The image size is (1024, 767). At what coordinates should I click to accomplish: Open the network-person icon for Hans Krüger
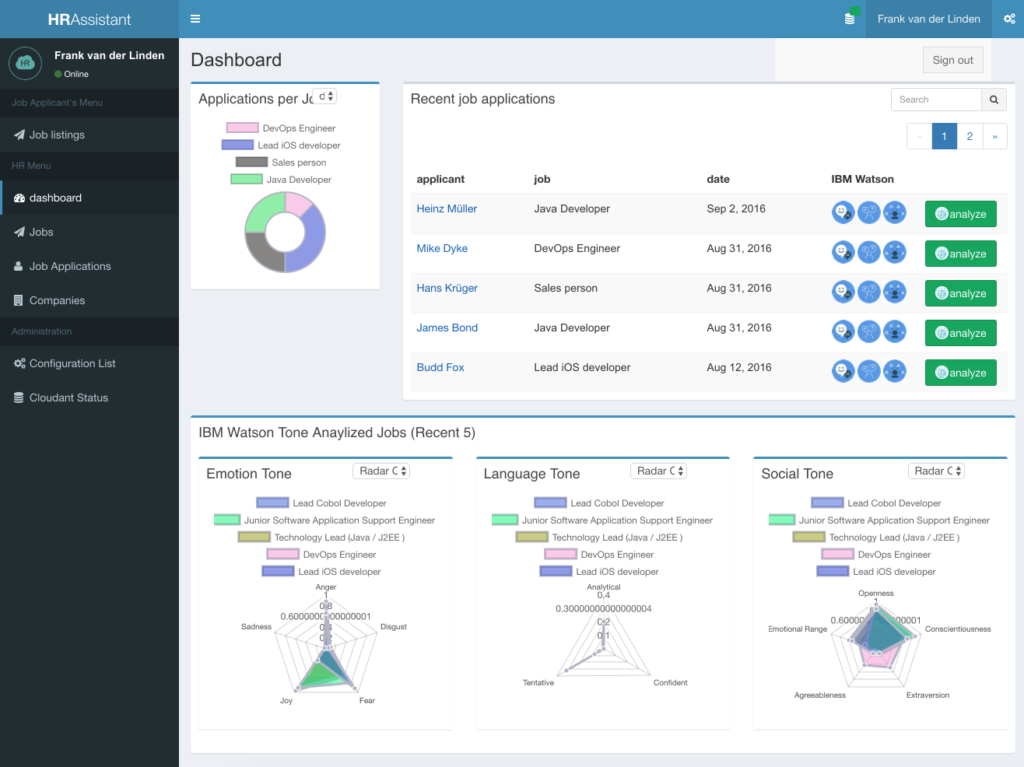pos(895,292)
